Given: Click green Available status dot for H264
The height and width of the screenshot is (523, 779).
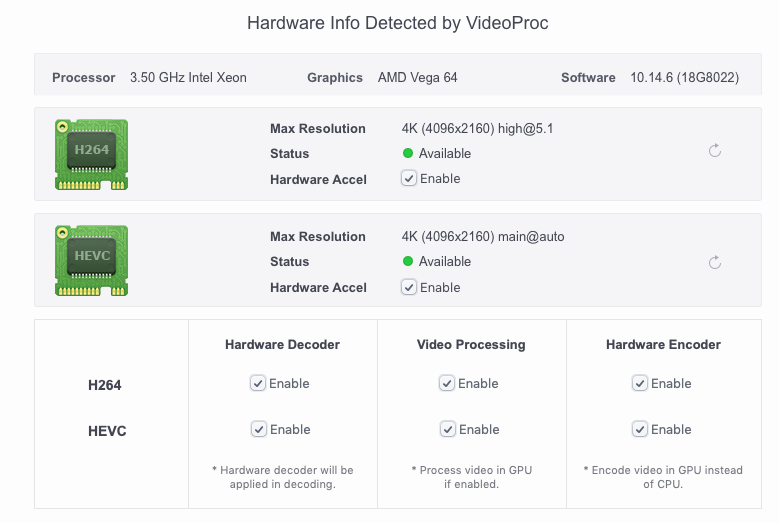Looking at the screenshot, I should (408, 153).
